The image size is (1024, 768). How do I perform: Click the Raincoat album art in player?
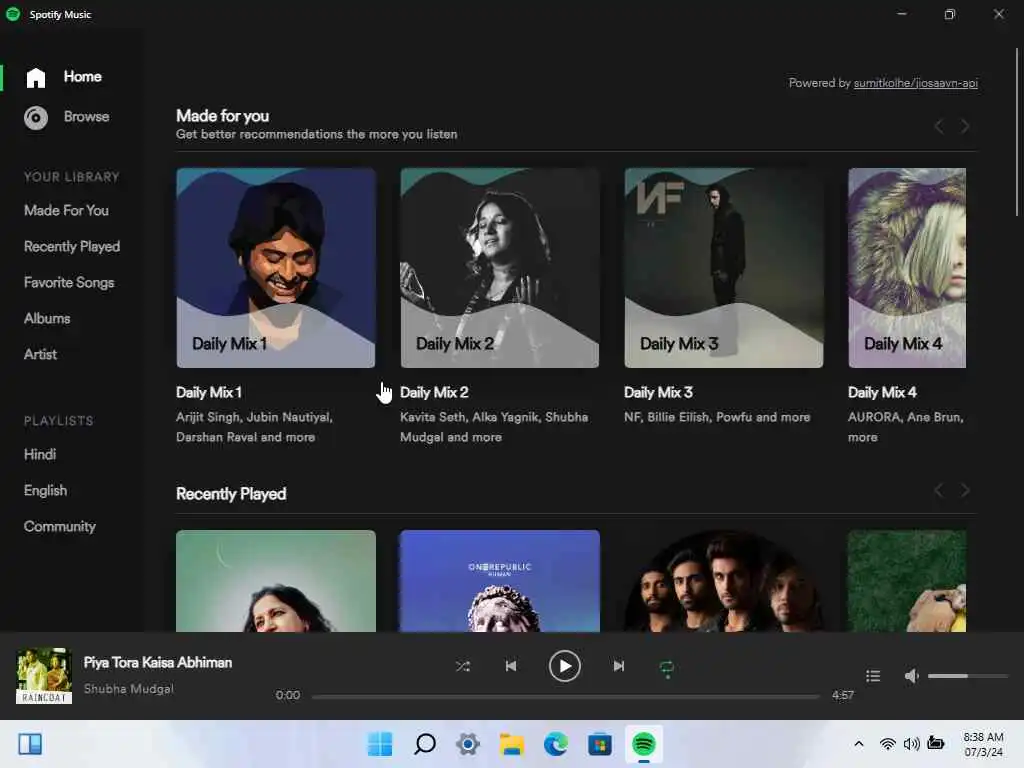point(44,675)
